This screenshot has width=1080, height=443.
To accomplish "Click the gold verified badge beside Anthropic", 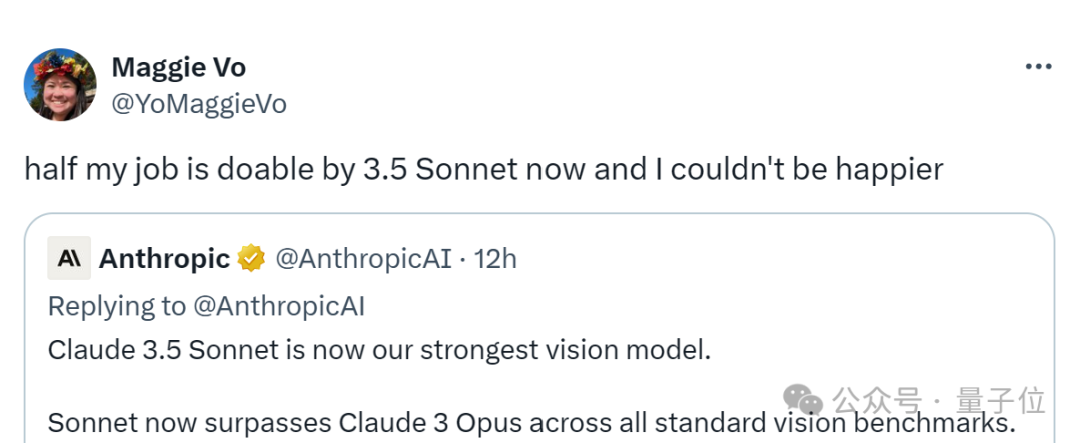I will 251,259.
